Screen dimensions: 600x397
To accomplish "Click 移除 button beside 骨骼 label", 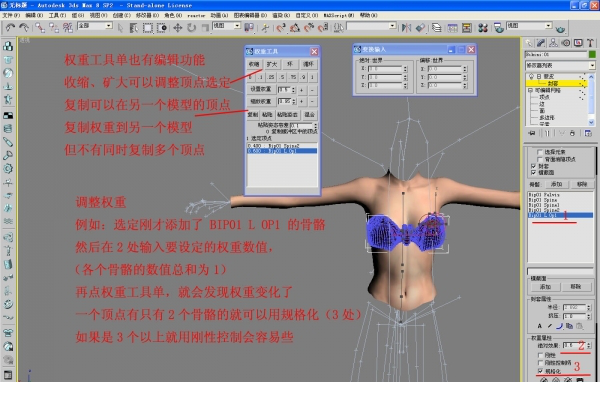I will [x=582, y=184].
